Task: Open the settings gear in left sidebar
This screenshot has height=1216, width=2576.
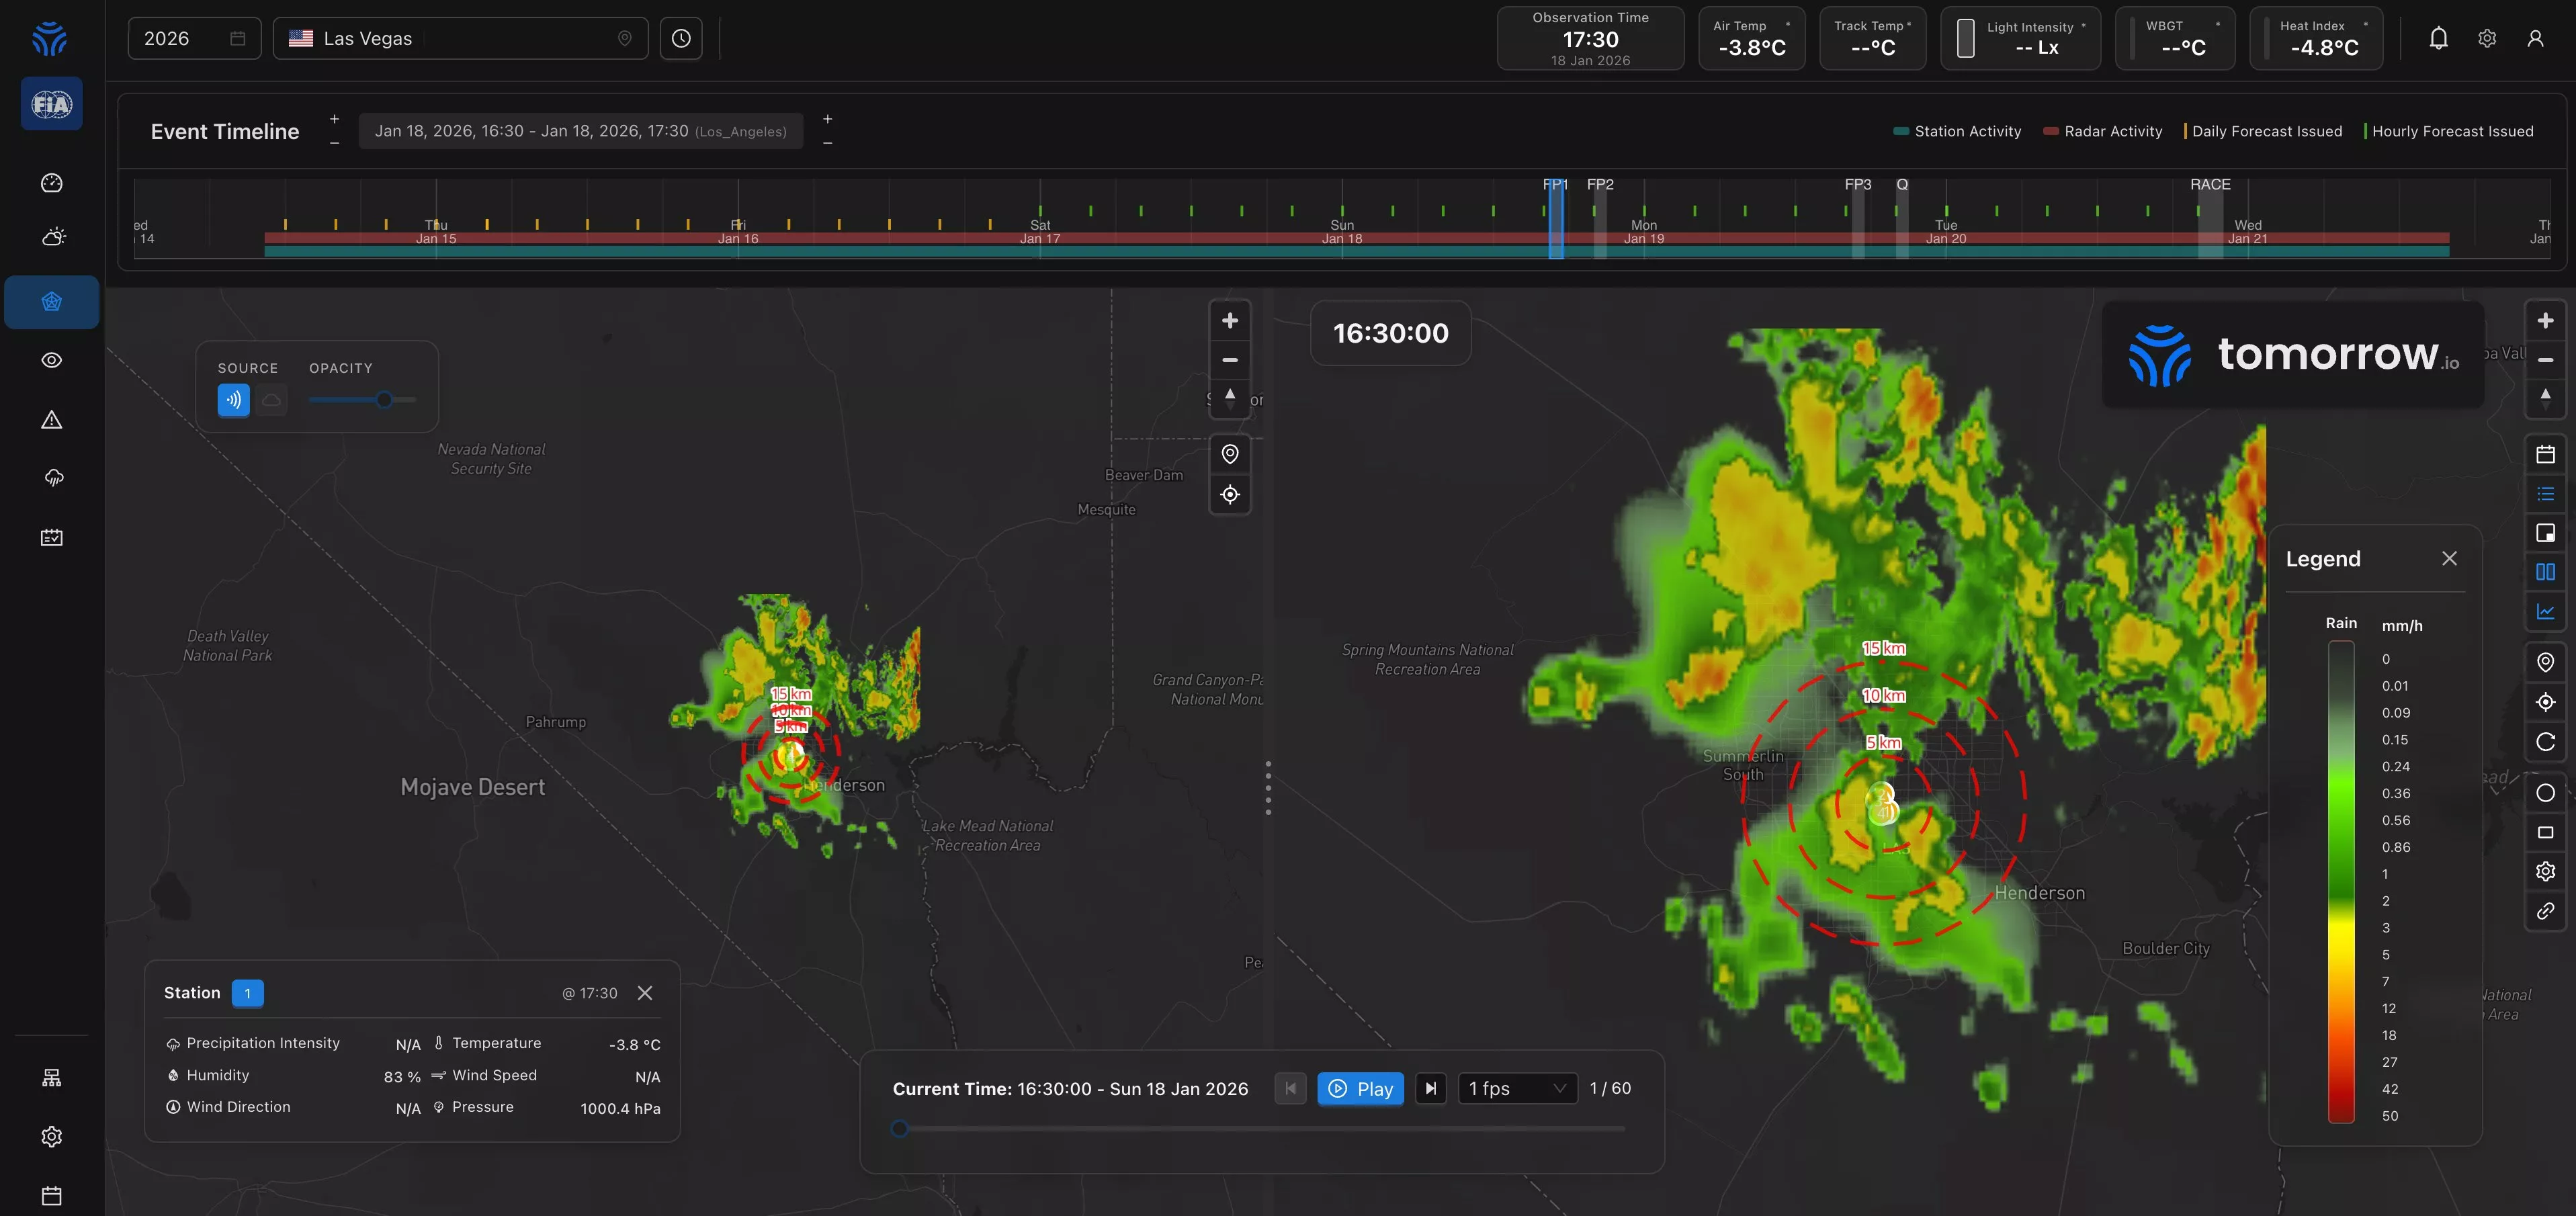Action: 52,1137
